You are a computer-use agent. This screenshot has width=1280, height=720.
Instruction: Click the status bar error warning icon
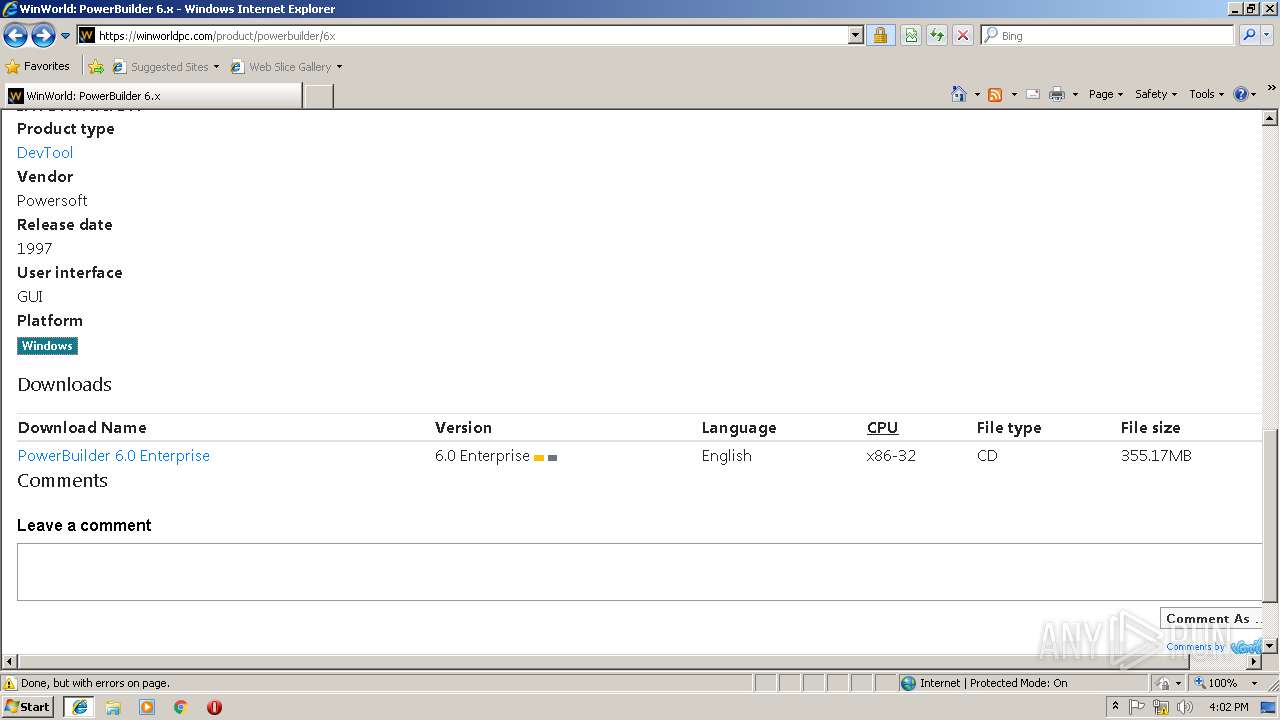[x=10, y=683]
